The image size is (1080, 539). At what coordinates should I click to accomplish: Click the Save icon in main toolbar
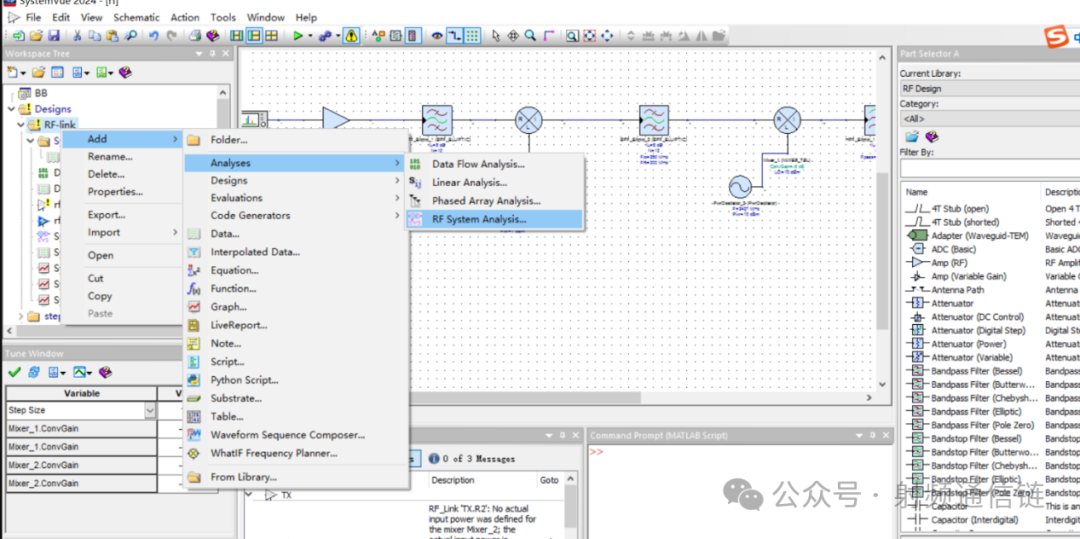click(53, 36)
